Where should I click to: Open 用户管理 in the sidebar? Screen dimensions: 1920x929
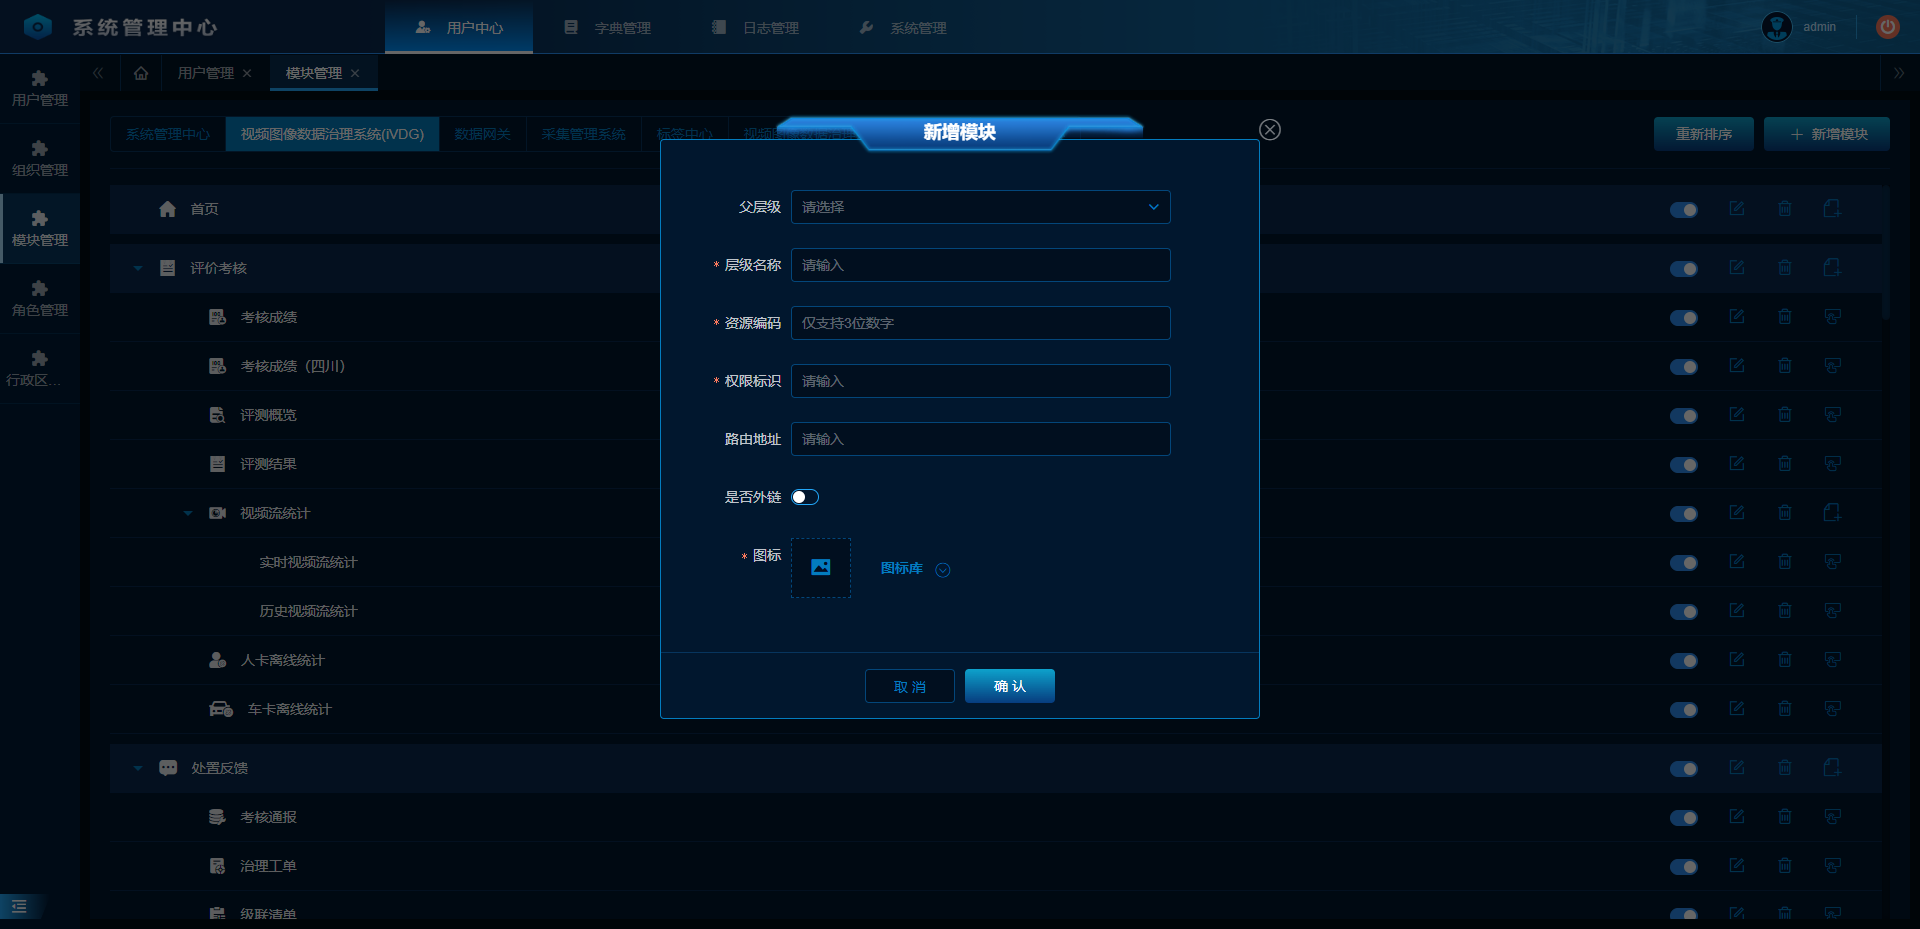(40, 89)
